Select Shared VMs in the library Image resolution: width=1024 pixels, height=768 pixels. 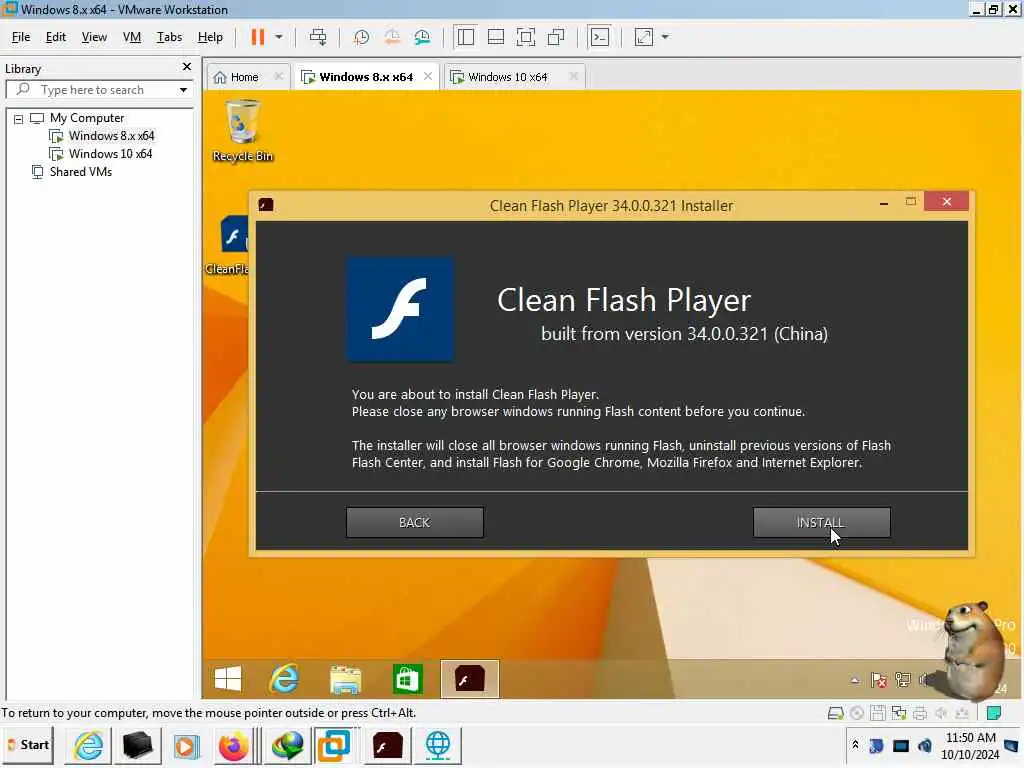click(x=72, y=172)
